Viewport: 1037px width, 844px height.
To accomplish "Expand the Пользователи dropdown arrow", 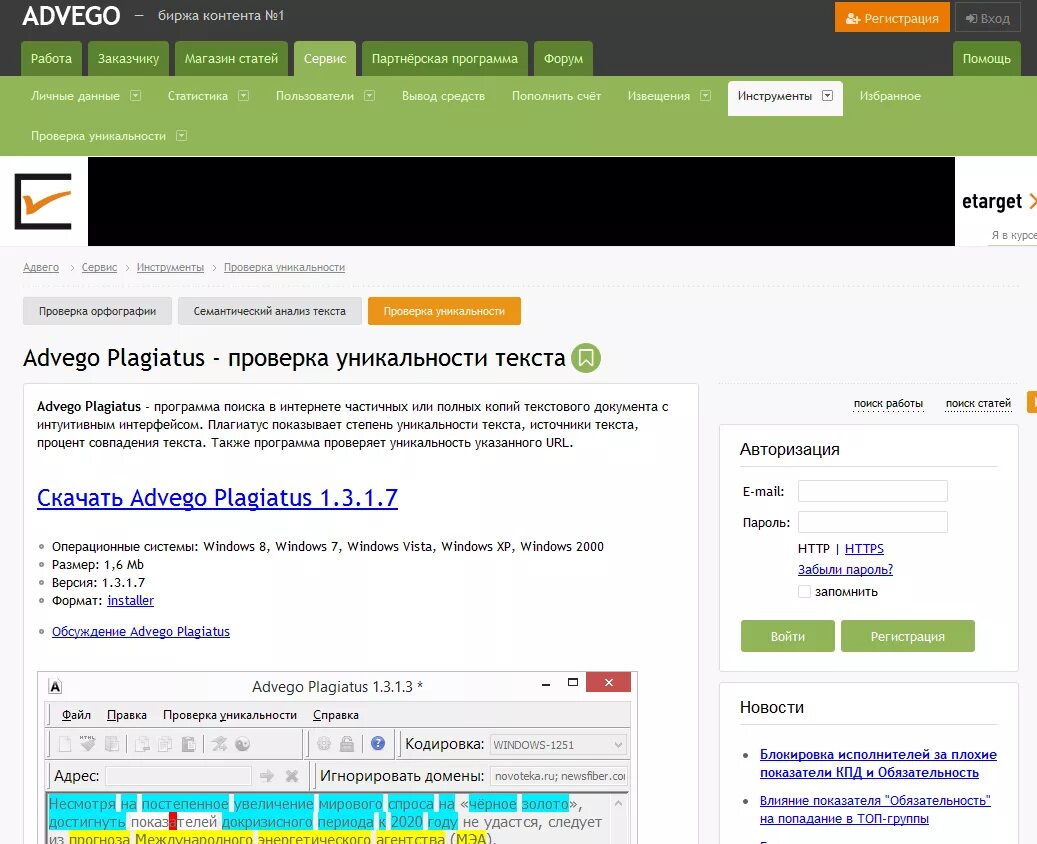I will pos(370,95).
